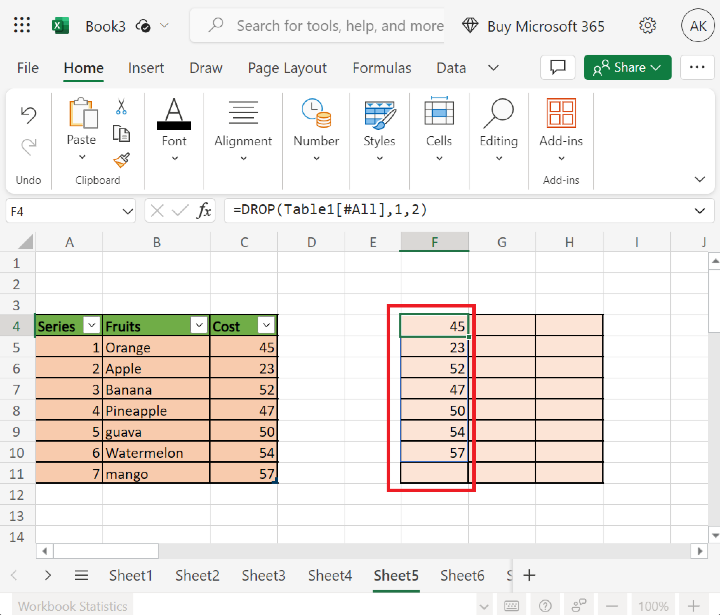Open the Fruits column filter dropdown
Screen dimensions: 720x615
point(199,325)
